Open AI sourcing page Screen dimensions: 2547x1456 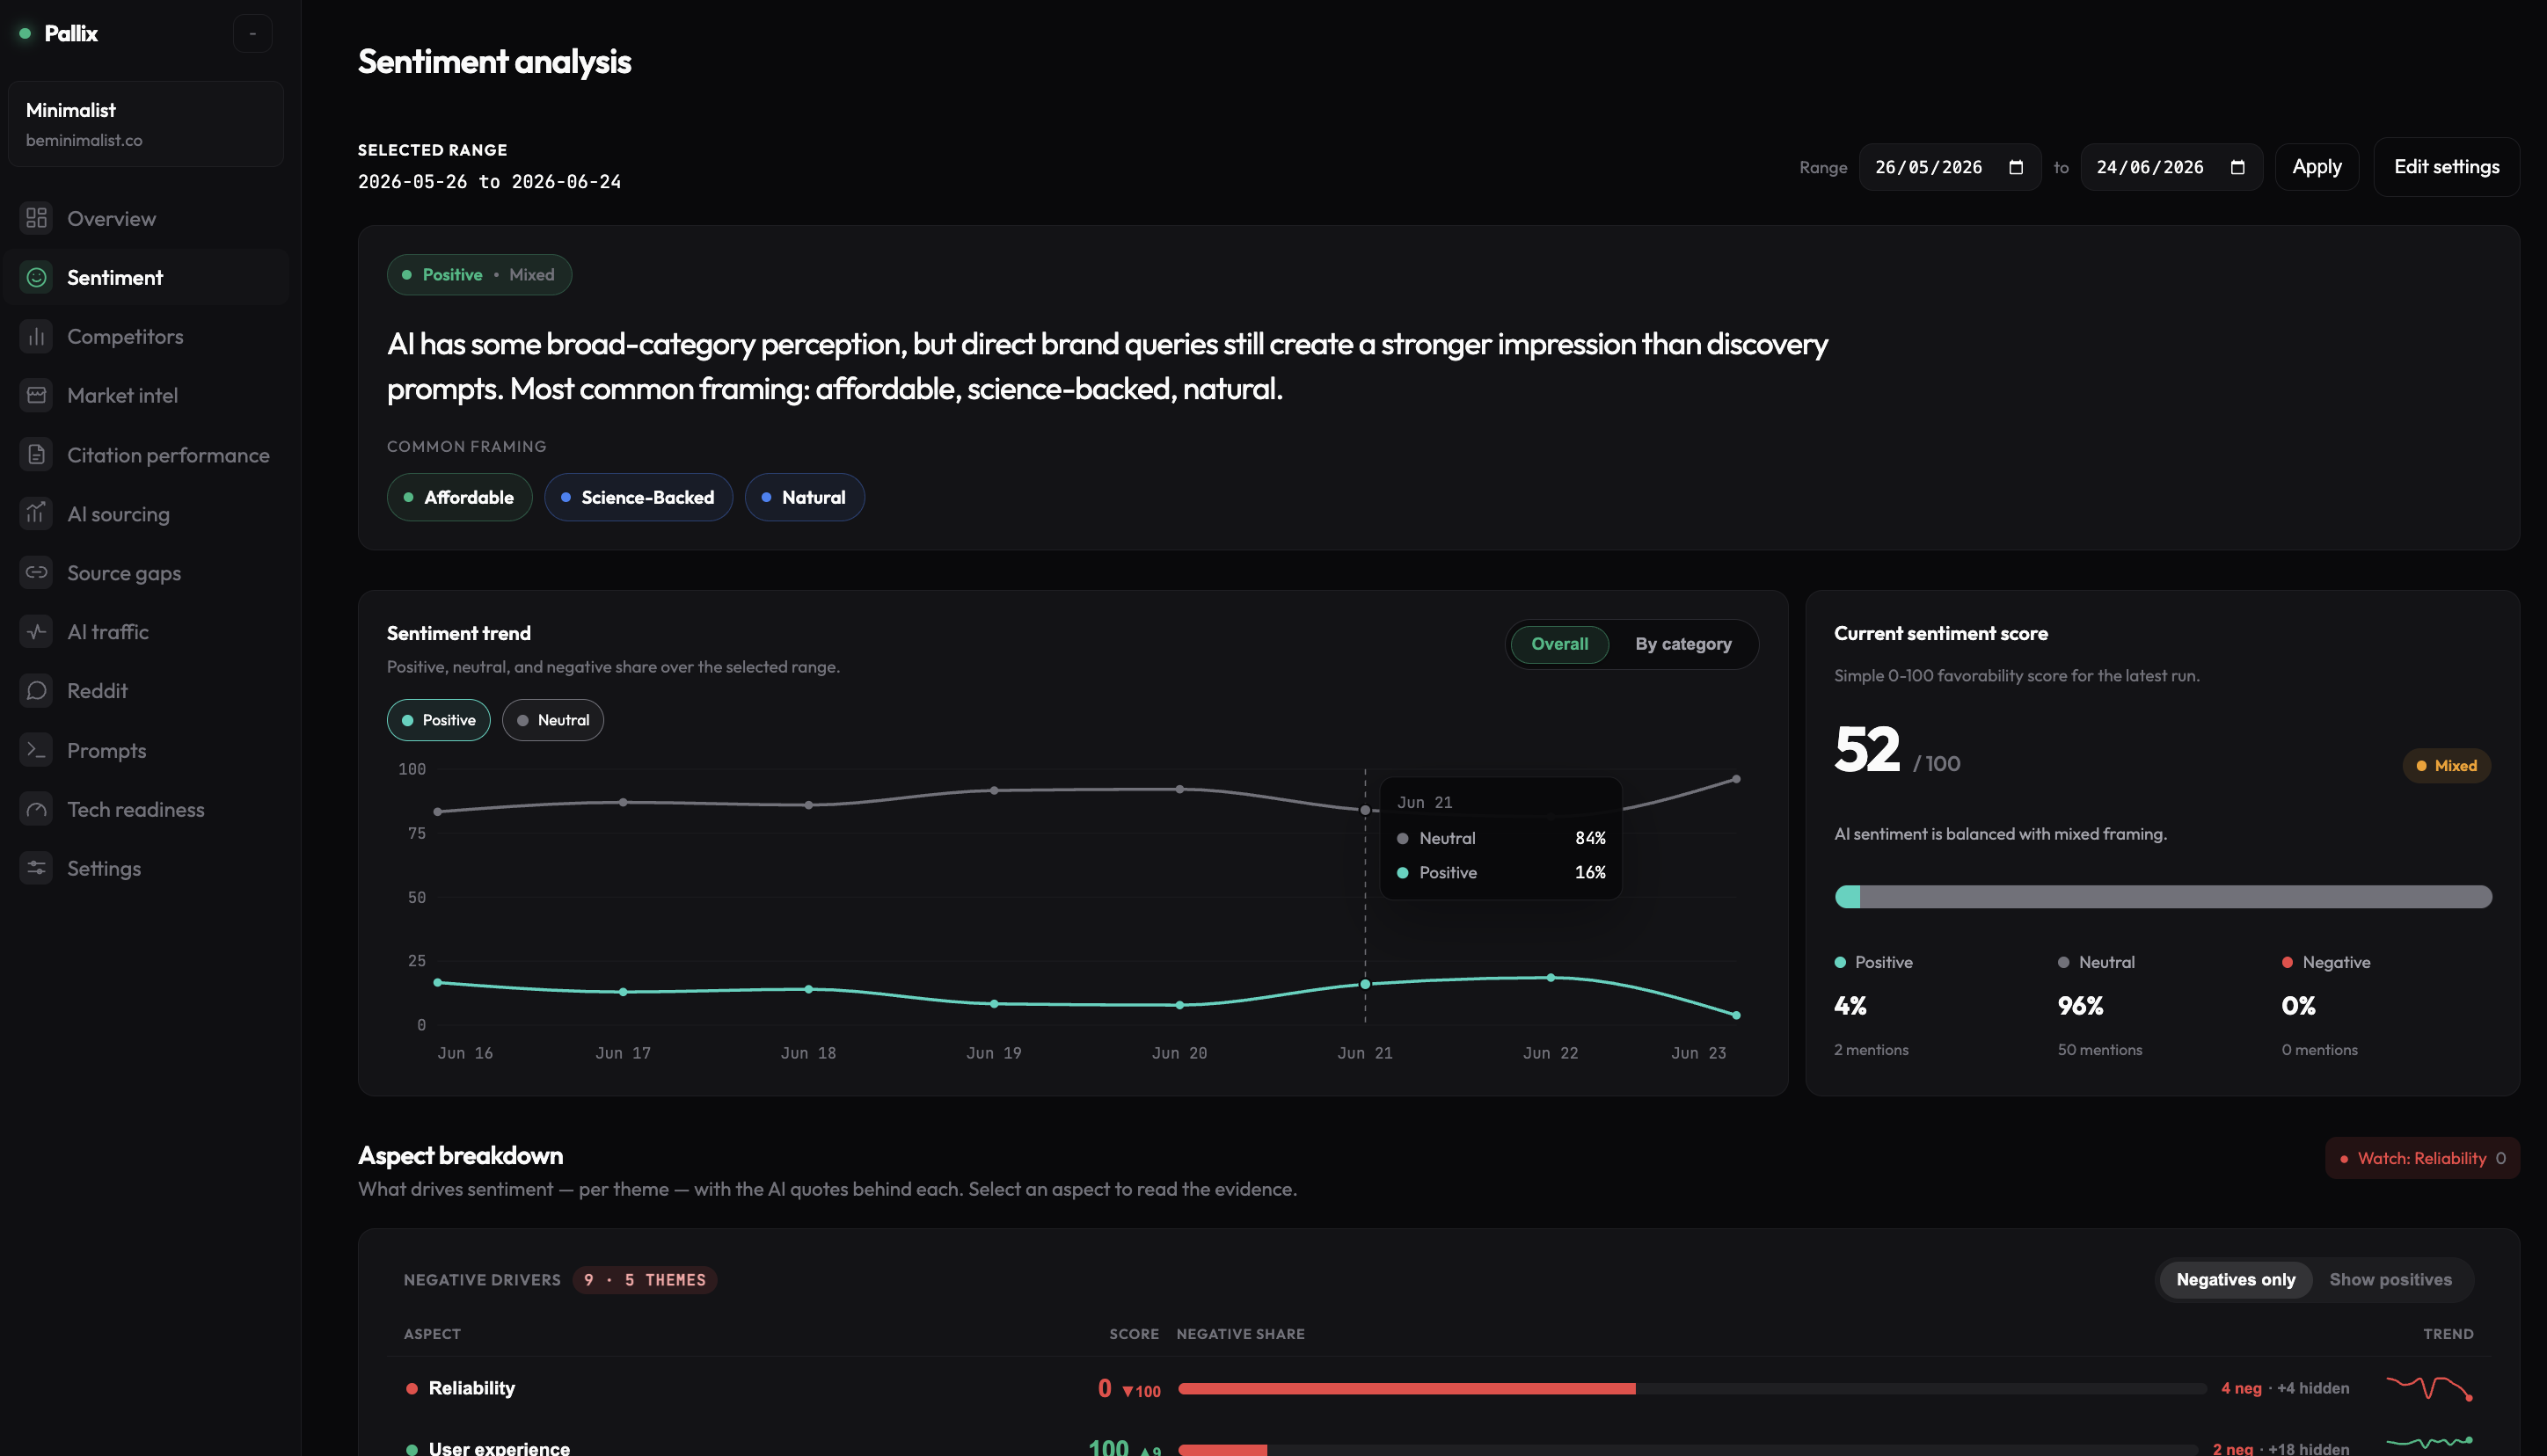[x=146, y=514]
